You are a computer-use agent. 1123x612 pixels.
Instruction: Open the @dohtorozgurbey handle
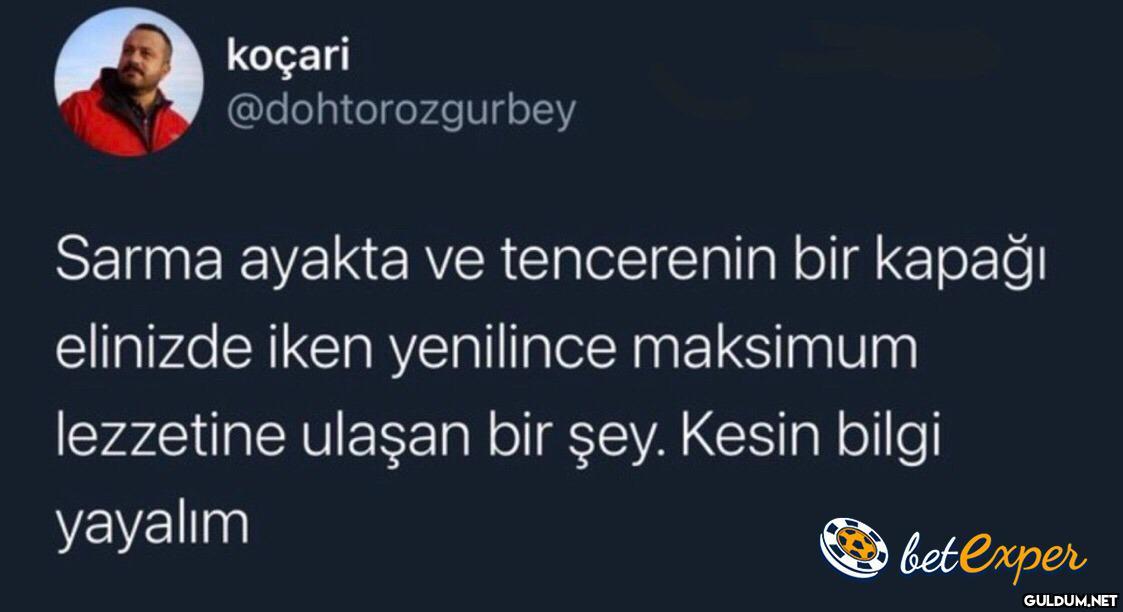tap(401, 112)
